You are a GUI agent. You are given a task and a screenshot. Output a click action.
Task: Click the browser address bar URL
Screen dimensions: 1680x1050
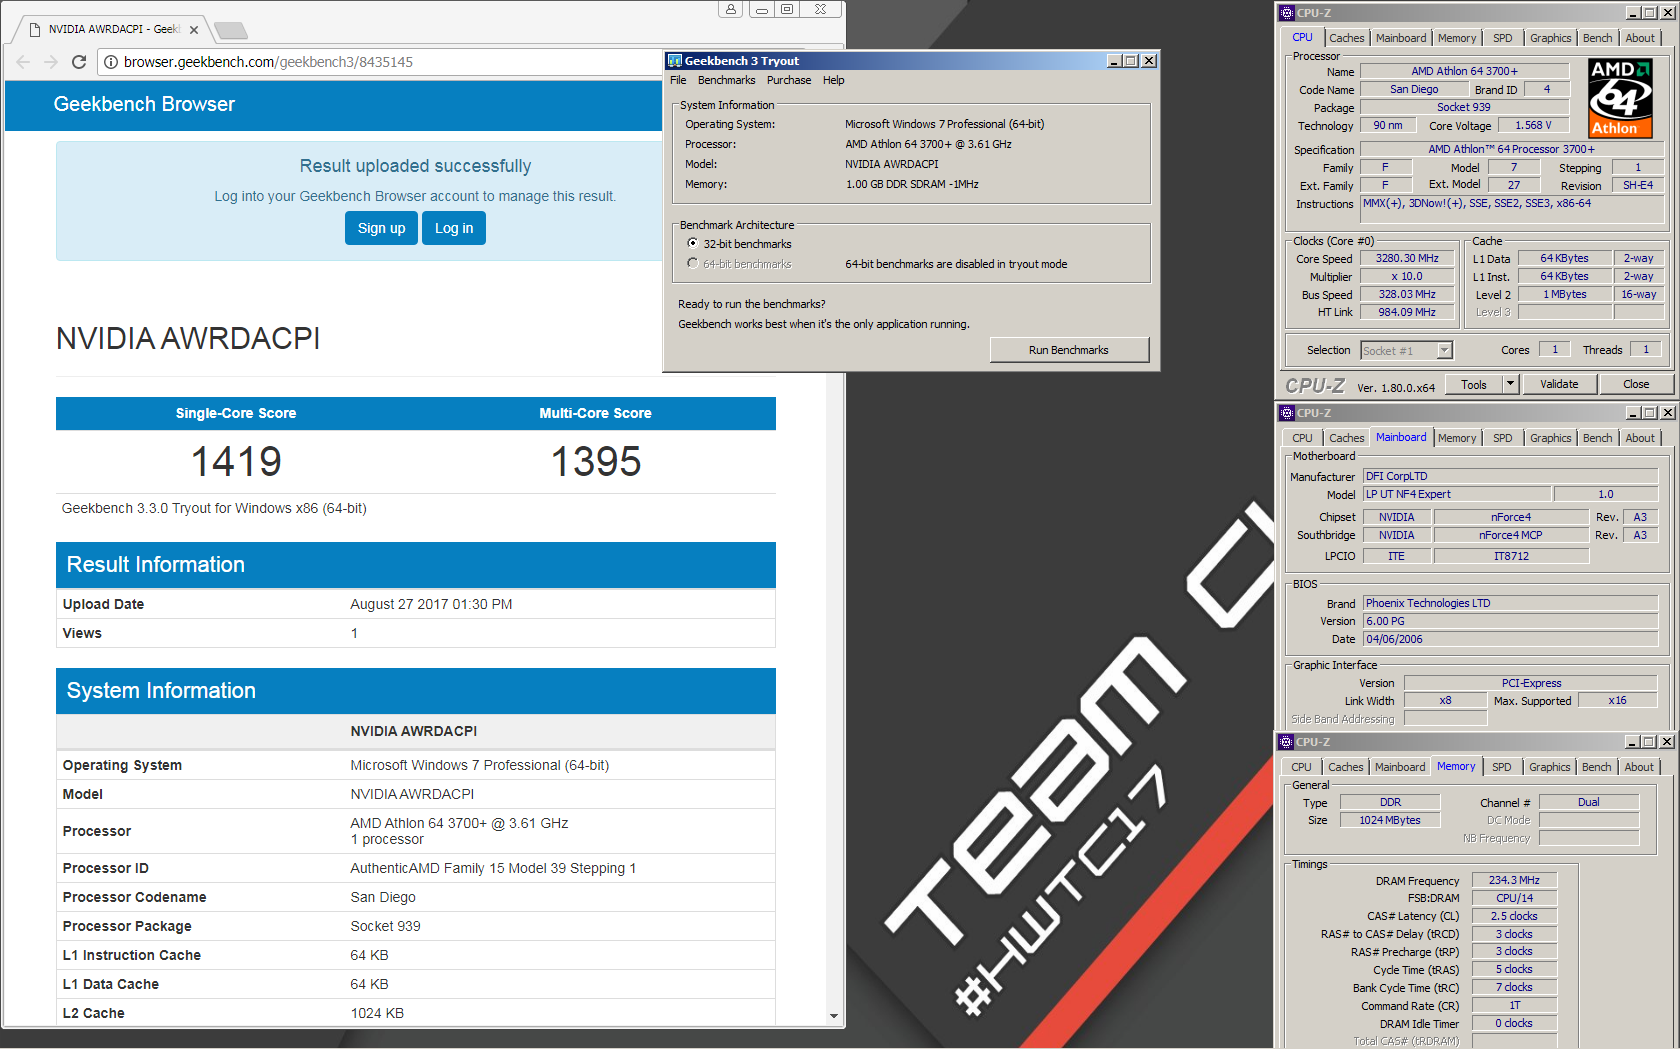tap(268, 62)
